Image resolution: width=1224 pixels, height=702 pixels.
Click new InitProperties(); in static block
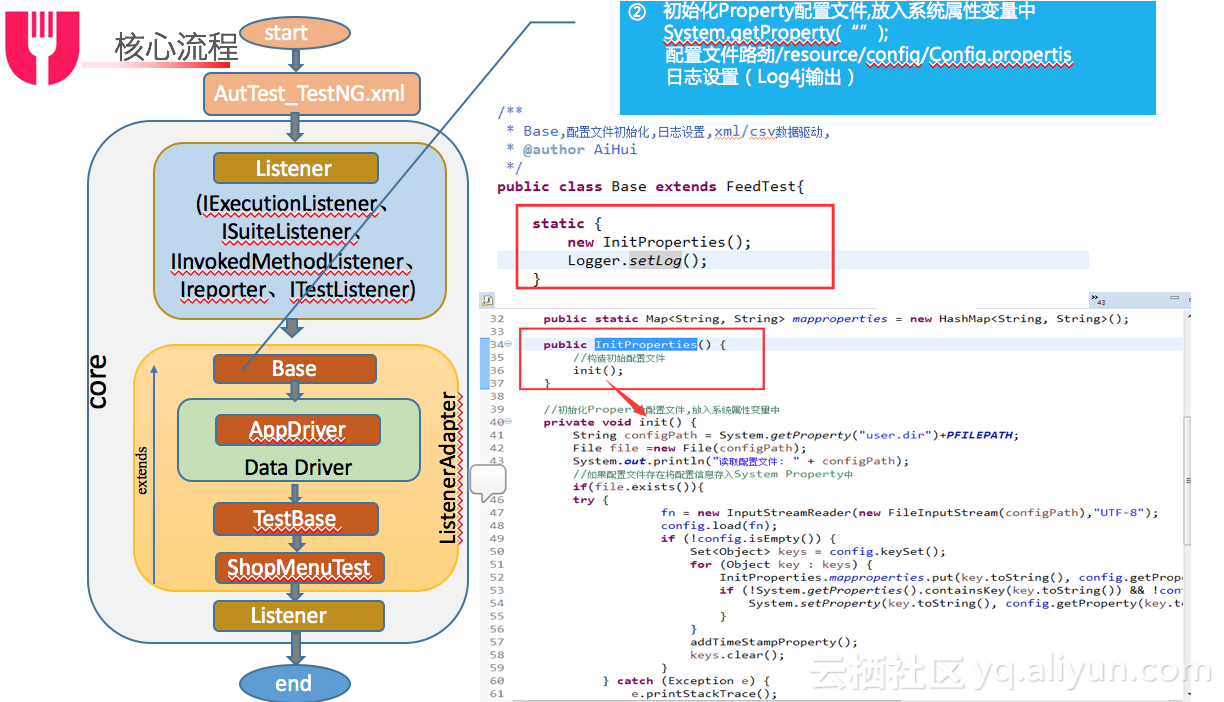tap(659, 242)
